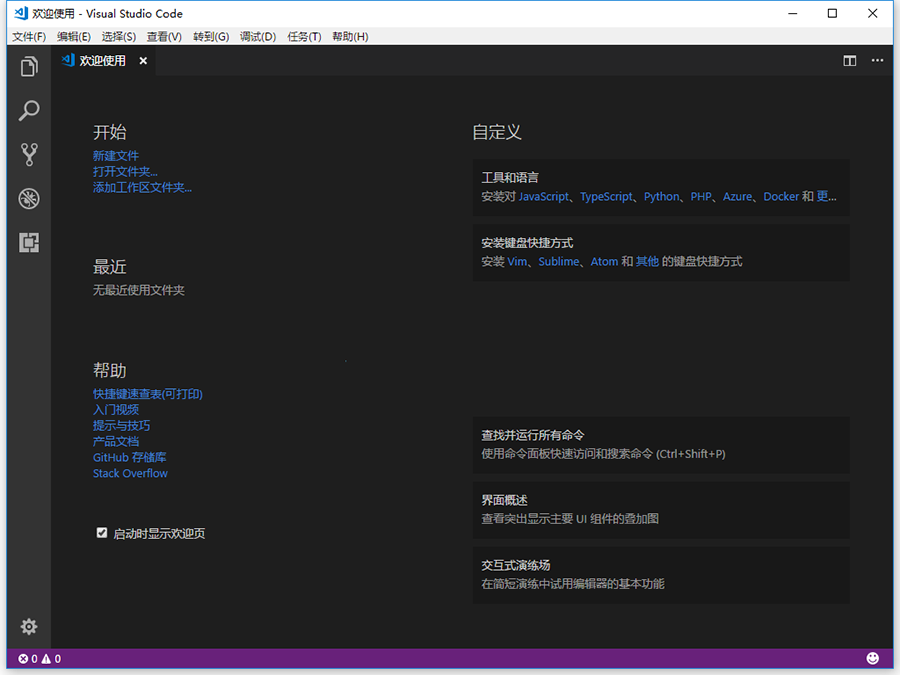Click the 新建文件 link
The image size is (900, 675).
pos(116,156)
